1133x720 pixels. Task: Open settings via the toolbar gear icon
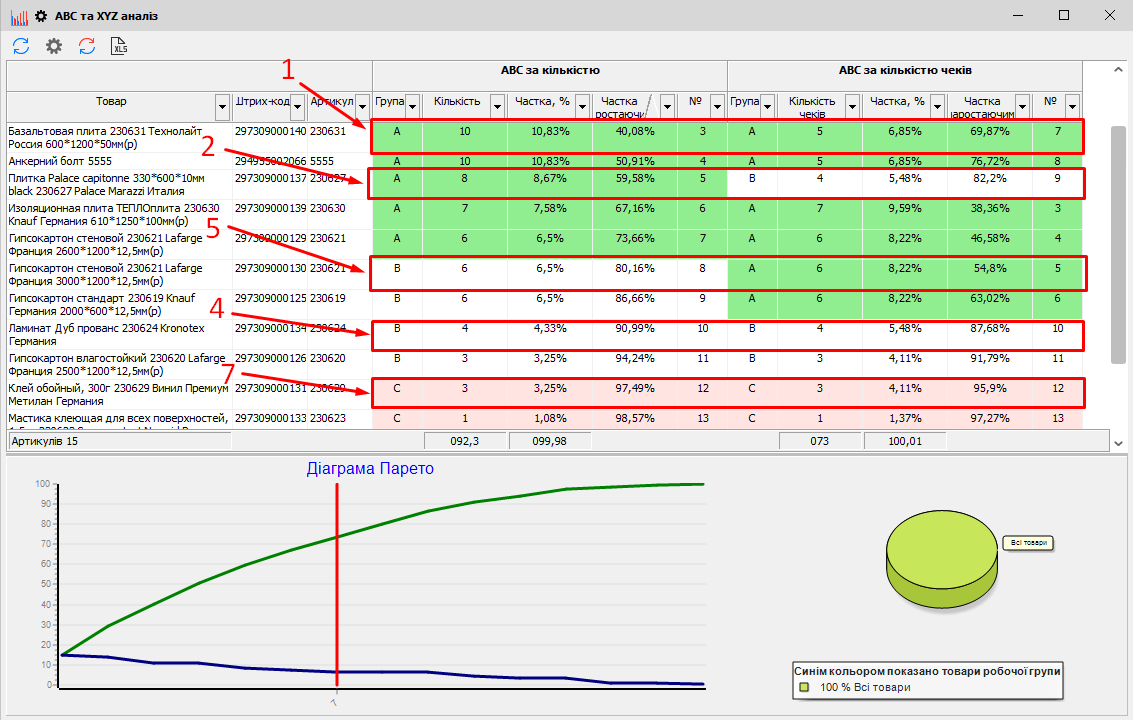click(x=54, y=46)
